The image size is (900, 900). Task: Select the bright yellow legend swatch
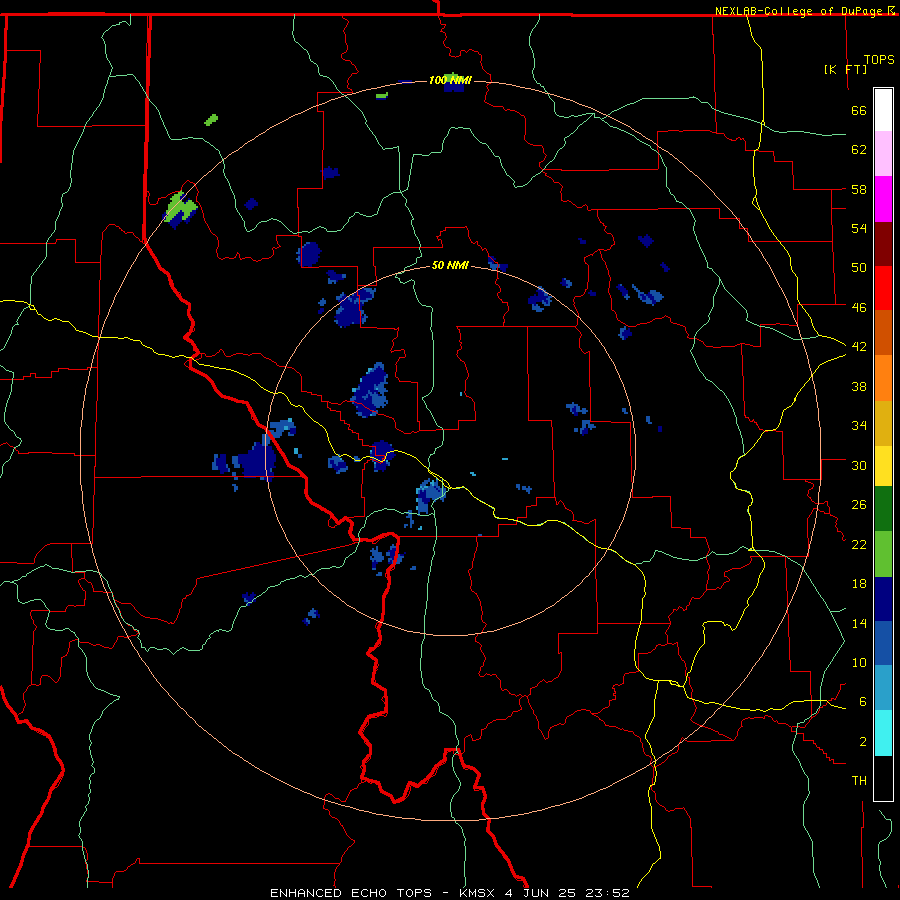click(x=883, y=466)
